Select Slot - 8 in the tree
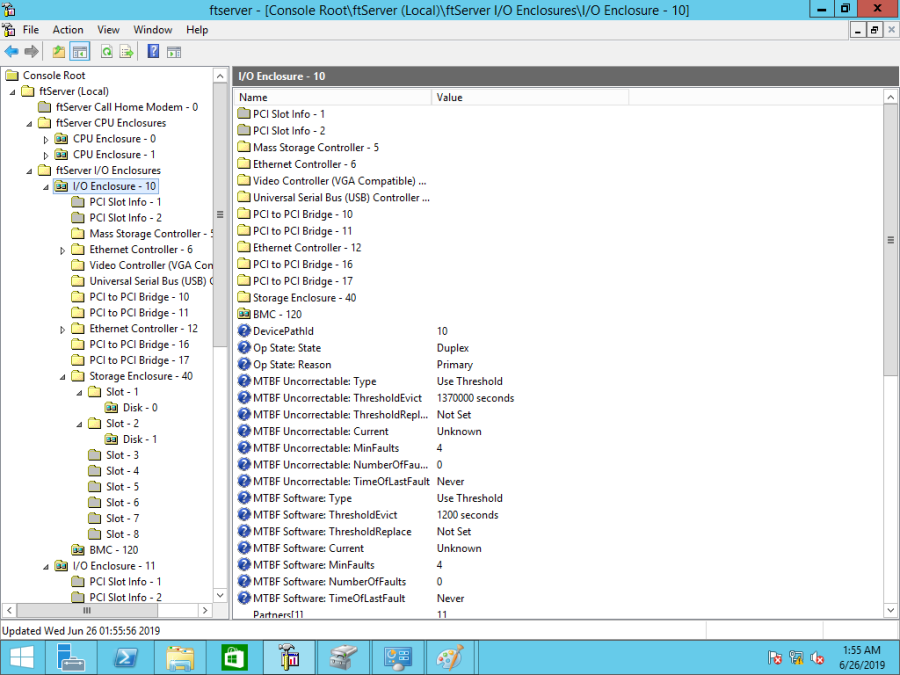Image resolution: width=900 pixels, height=675 pixels. (x=122, y=534)
